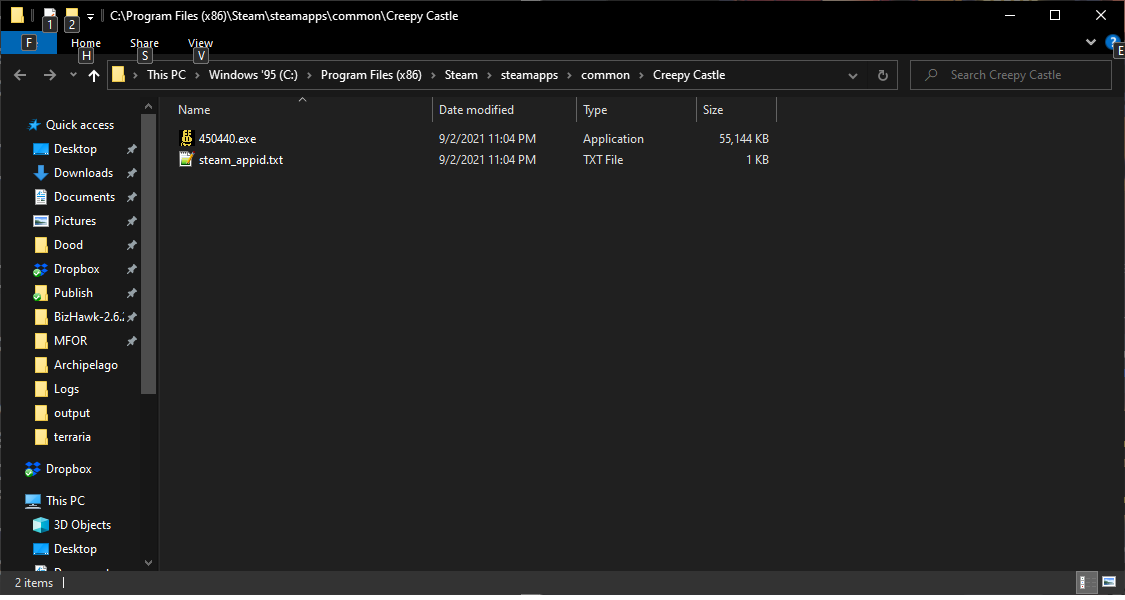This screenshot has height=600, width=1125.
Task: Launch the 450440.exe application
Action: point(225,138)
